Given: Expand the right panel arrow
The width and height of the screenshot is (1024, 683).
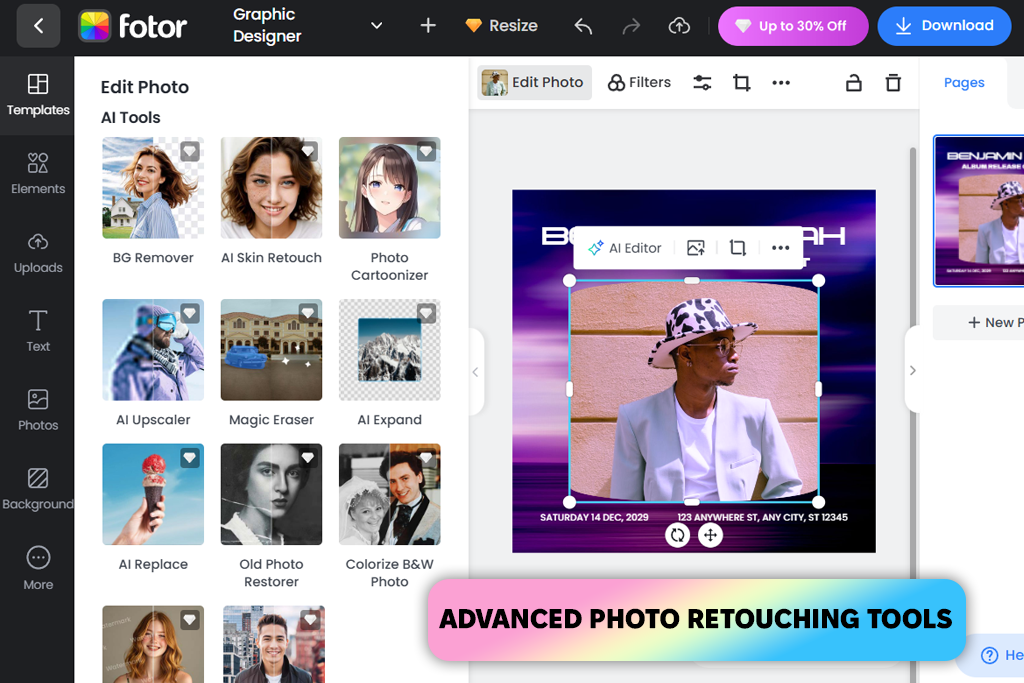Looking at the screenshot, I should [x=912, y=370].
